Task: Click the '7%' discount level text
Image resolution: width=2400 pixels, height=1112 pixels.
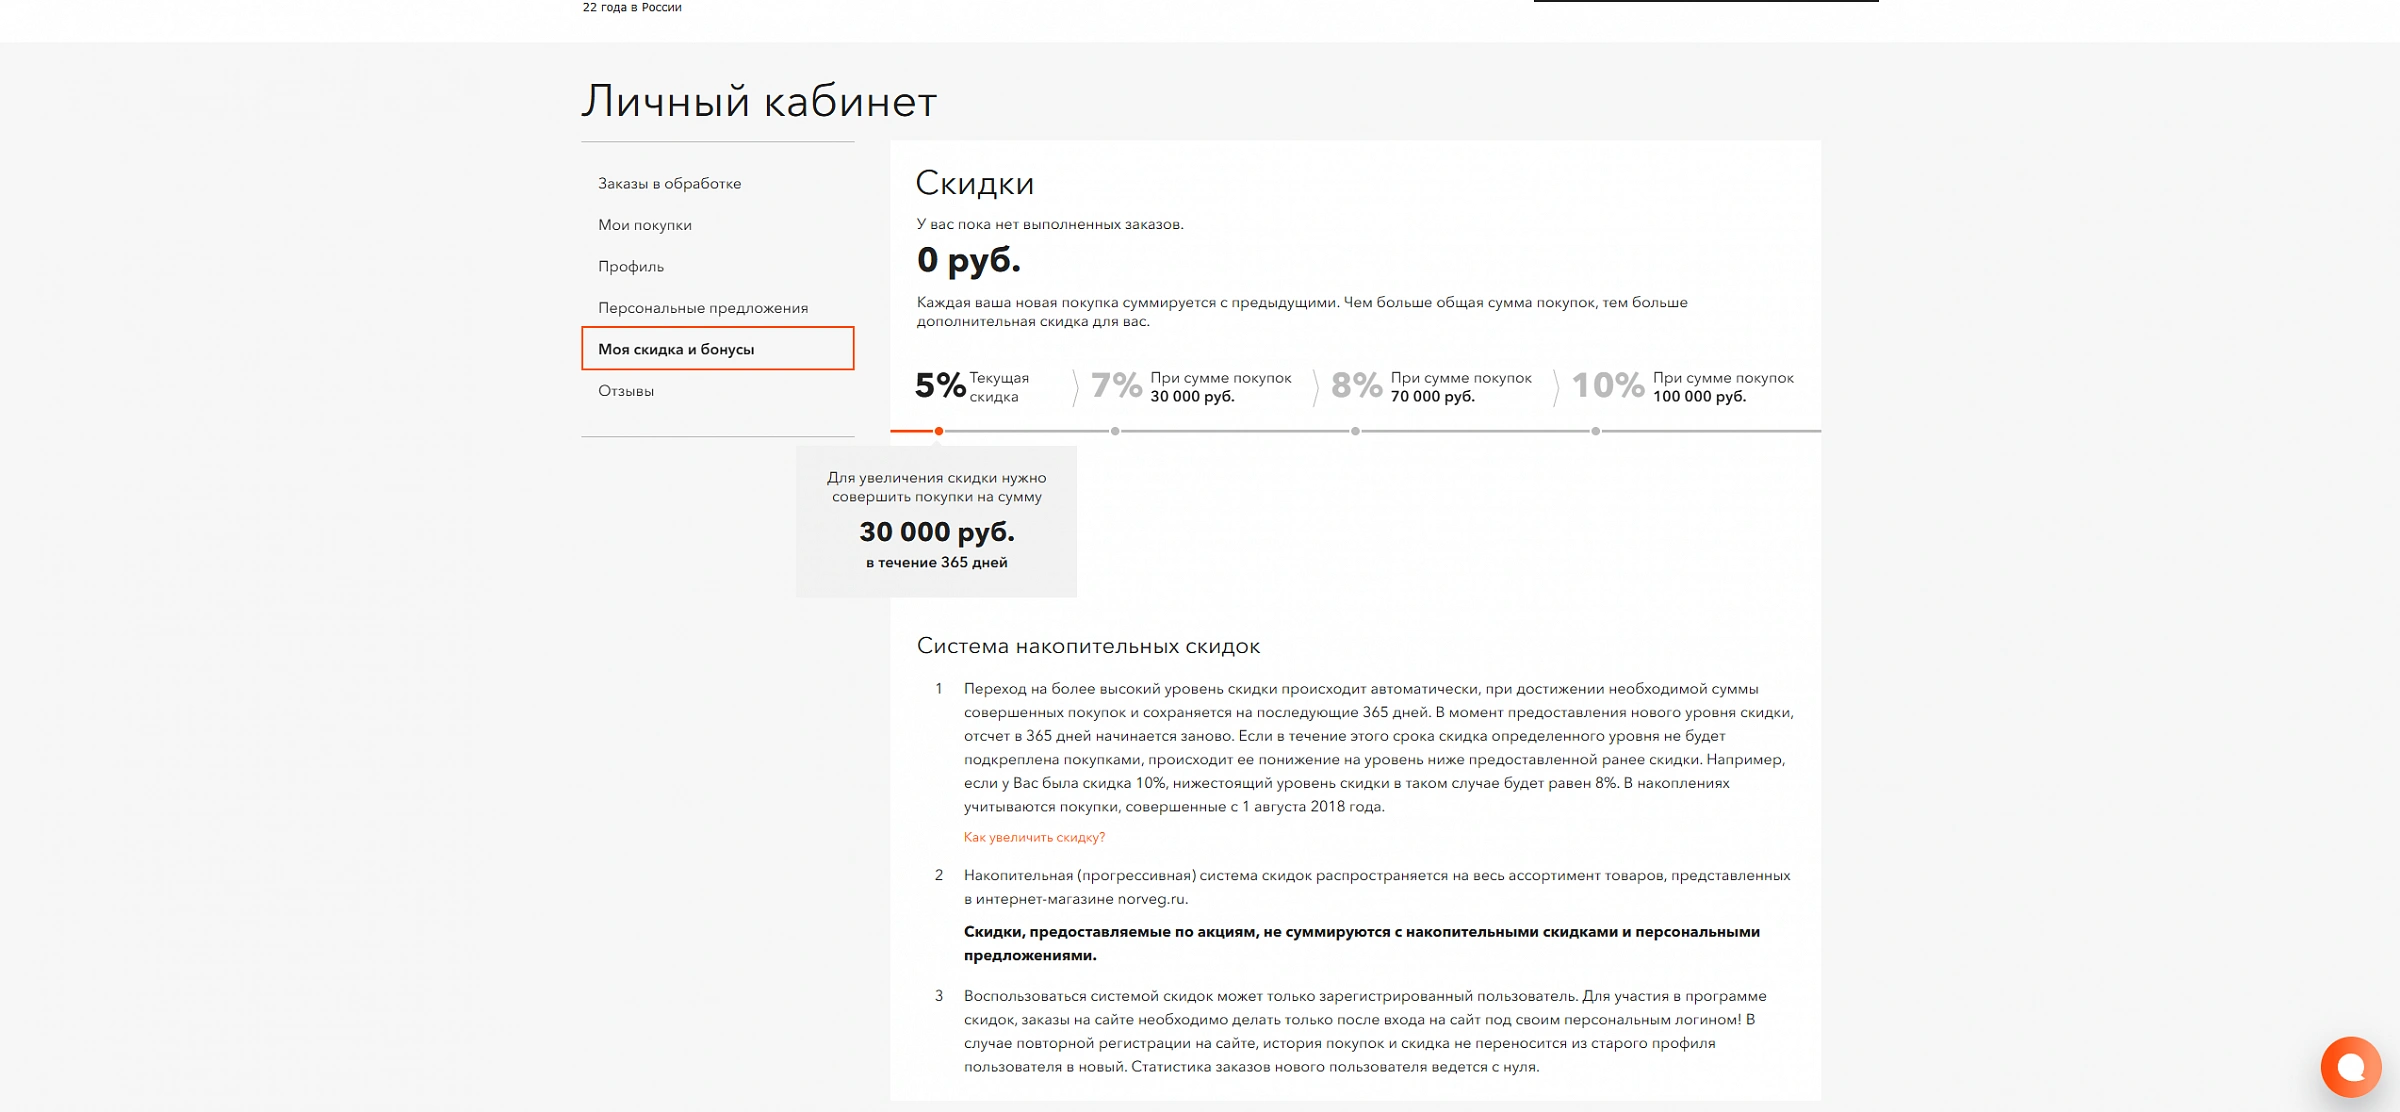Action: (1116, 385)
